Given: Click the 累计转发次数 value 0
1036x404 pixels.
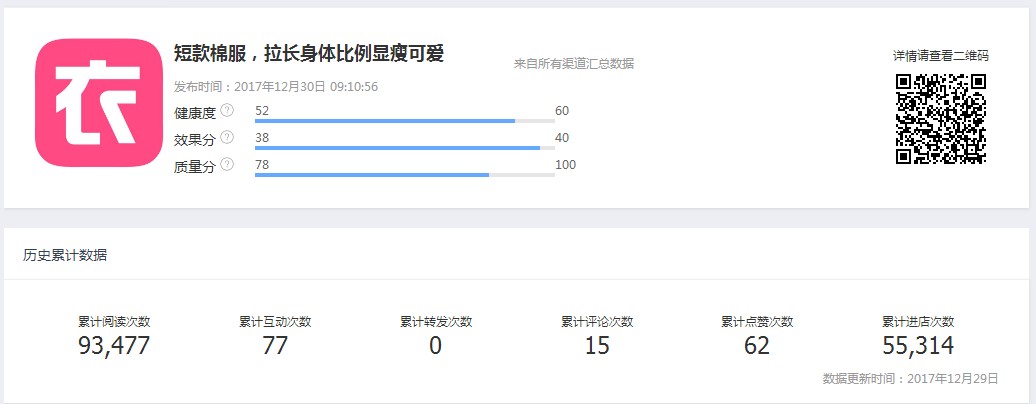Looking at the screenshot, I should [x=435, y=345].
